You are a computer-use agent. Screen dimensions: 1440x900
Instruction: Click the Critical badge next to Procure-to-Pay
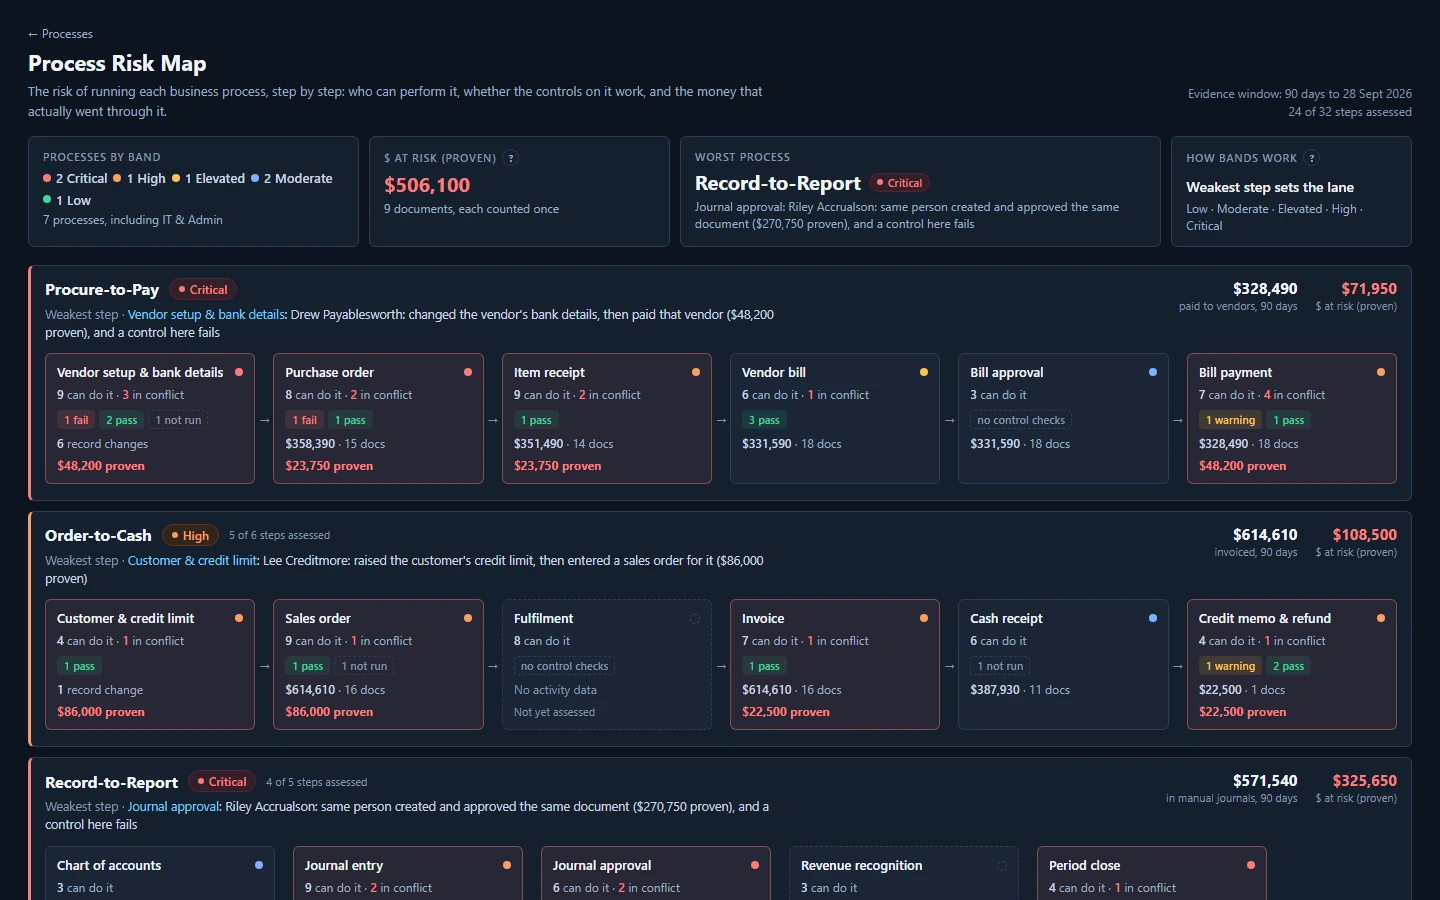[x=203, y=290]
